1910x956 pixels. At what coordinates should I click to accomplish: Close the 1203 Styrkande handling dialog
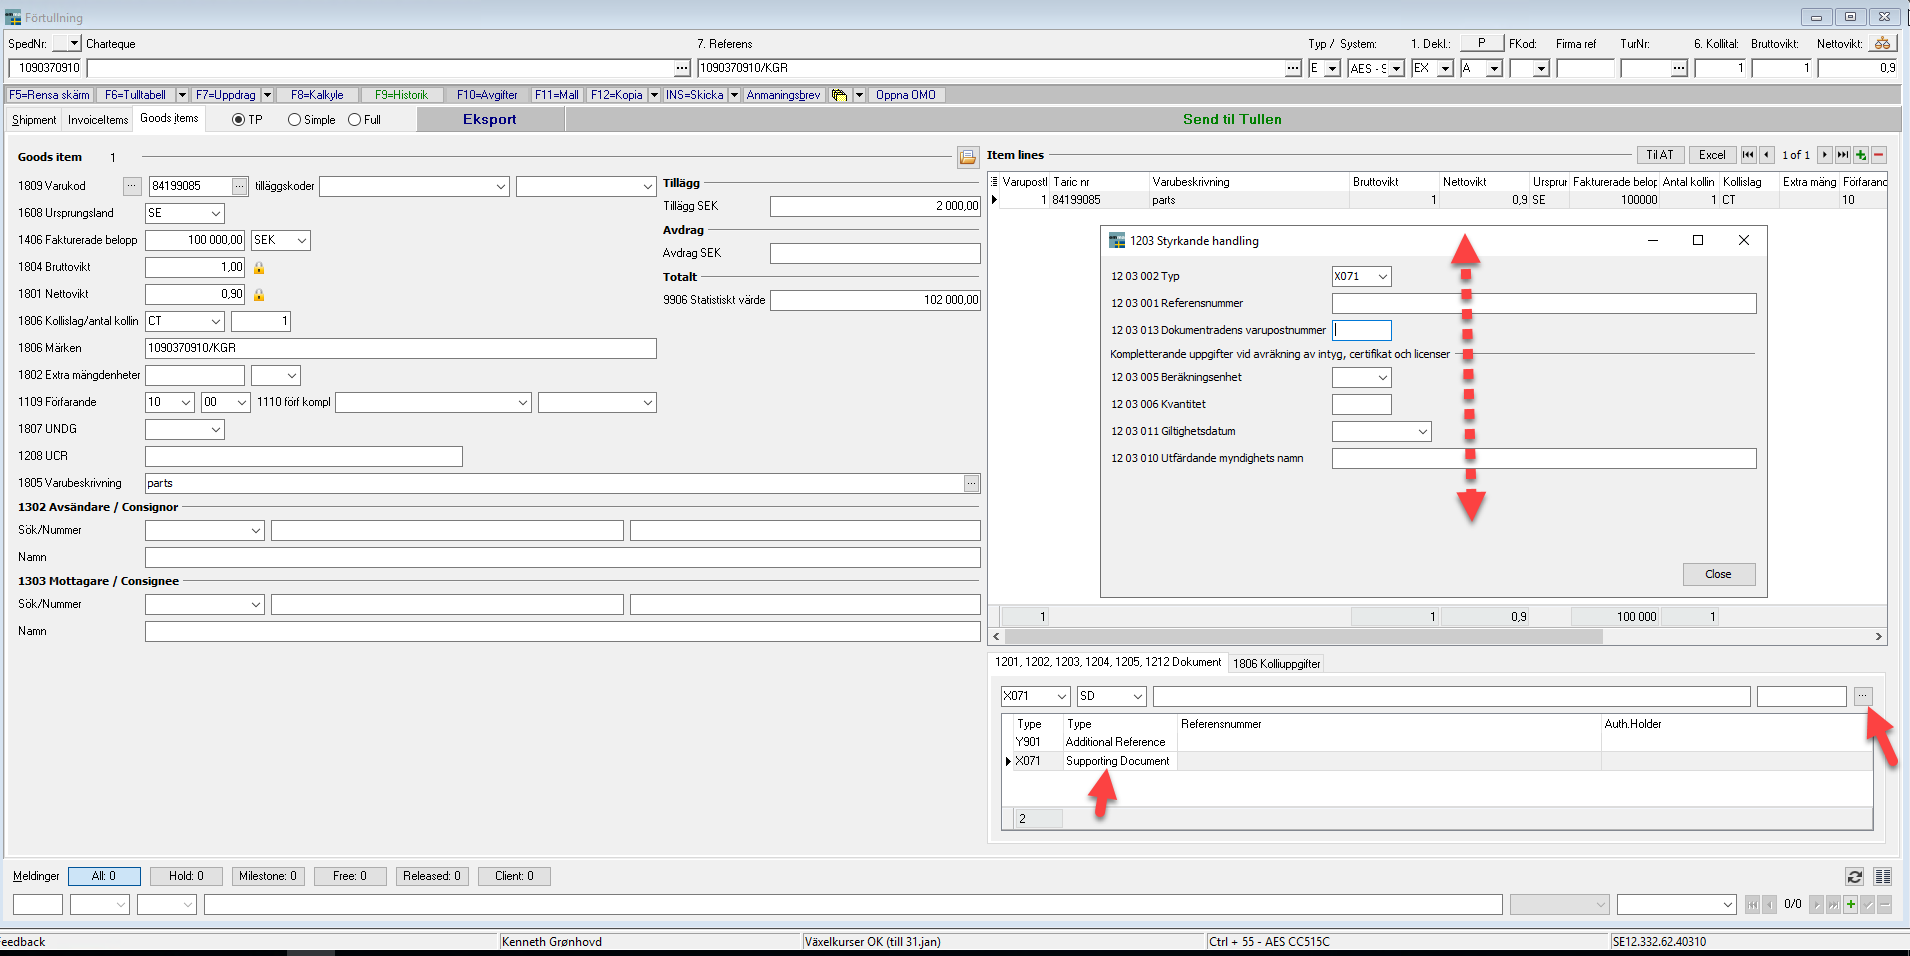click(x=1744, y=240)
